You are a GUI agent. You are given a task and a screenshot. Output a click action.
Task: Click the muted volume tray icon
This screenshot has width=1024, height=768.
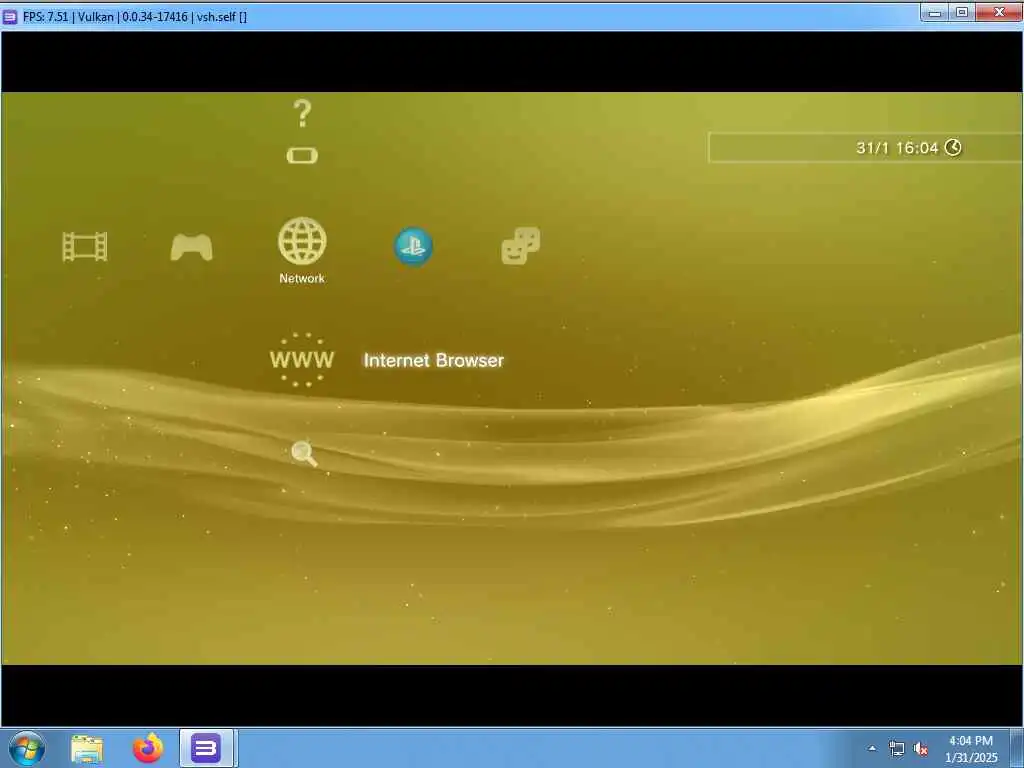click(921, 749)
